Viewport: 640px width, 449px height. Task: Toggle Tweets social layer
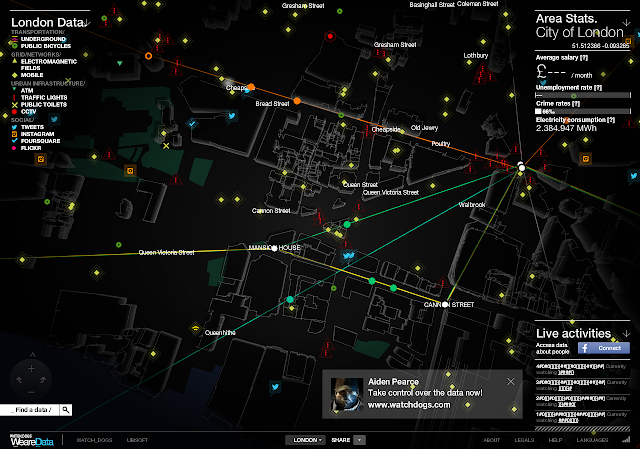28,127
